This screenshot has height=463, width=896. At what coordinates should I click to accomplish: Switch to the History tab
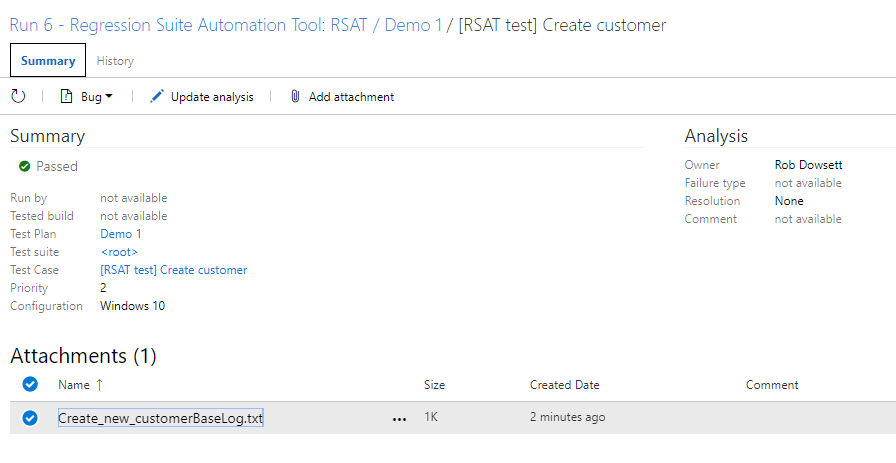tap(115, 61)
